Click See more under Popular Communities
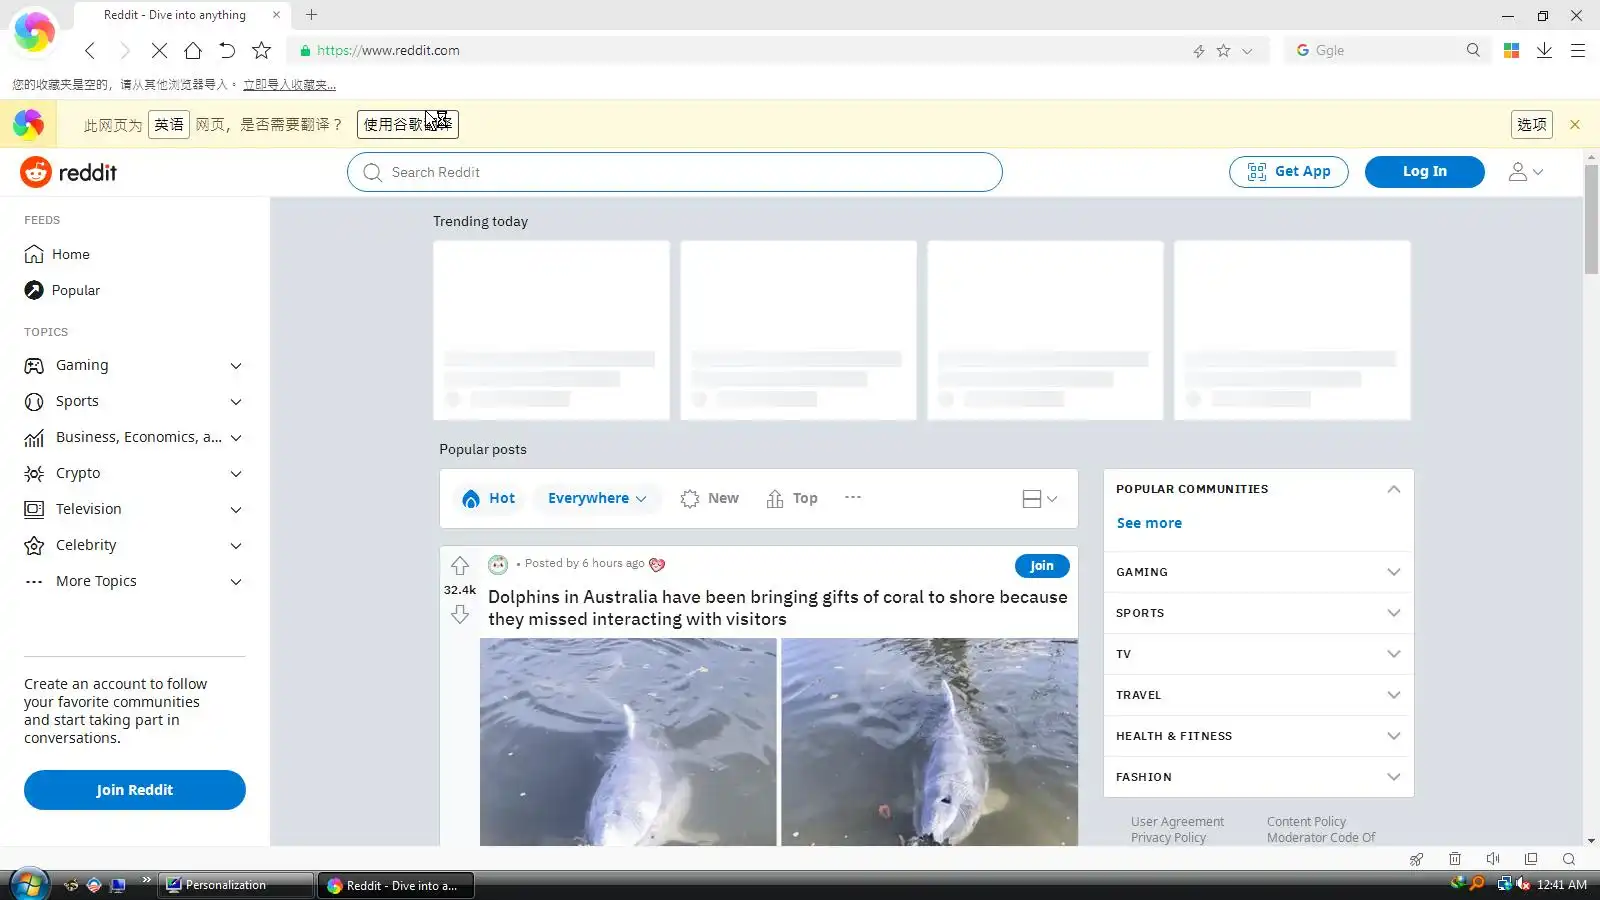The image size is (1600, 900). 1149,523
